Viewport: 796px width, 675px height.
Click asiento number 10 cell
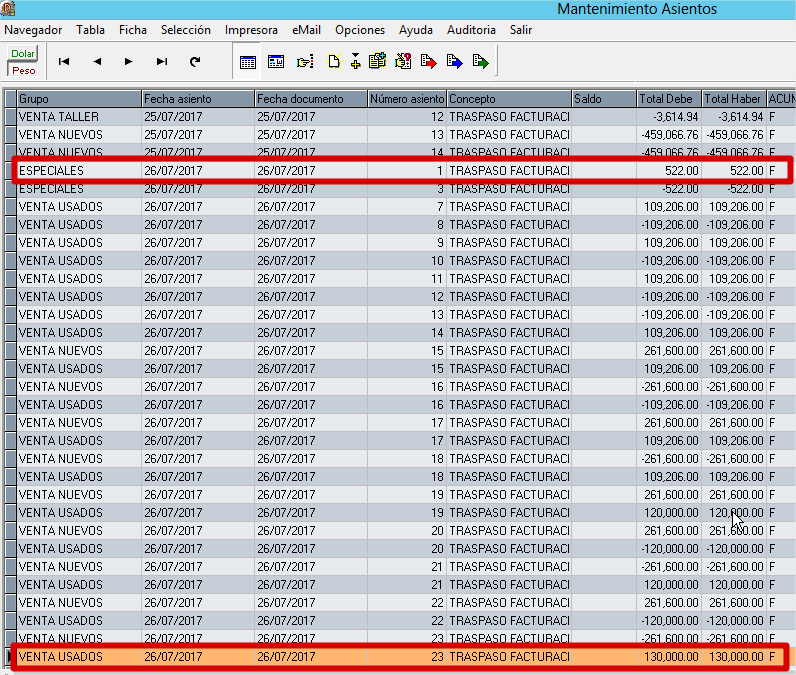[x=407, y=261]
